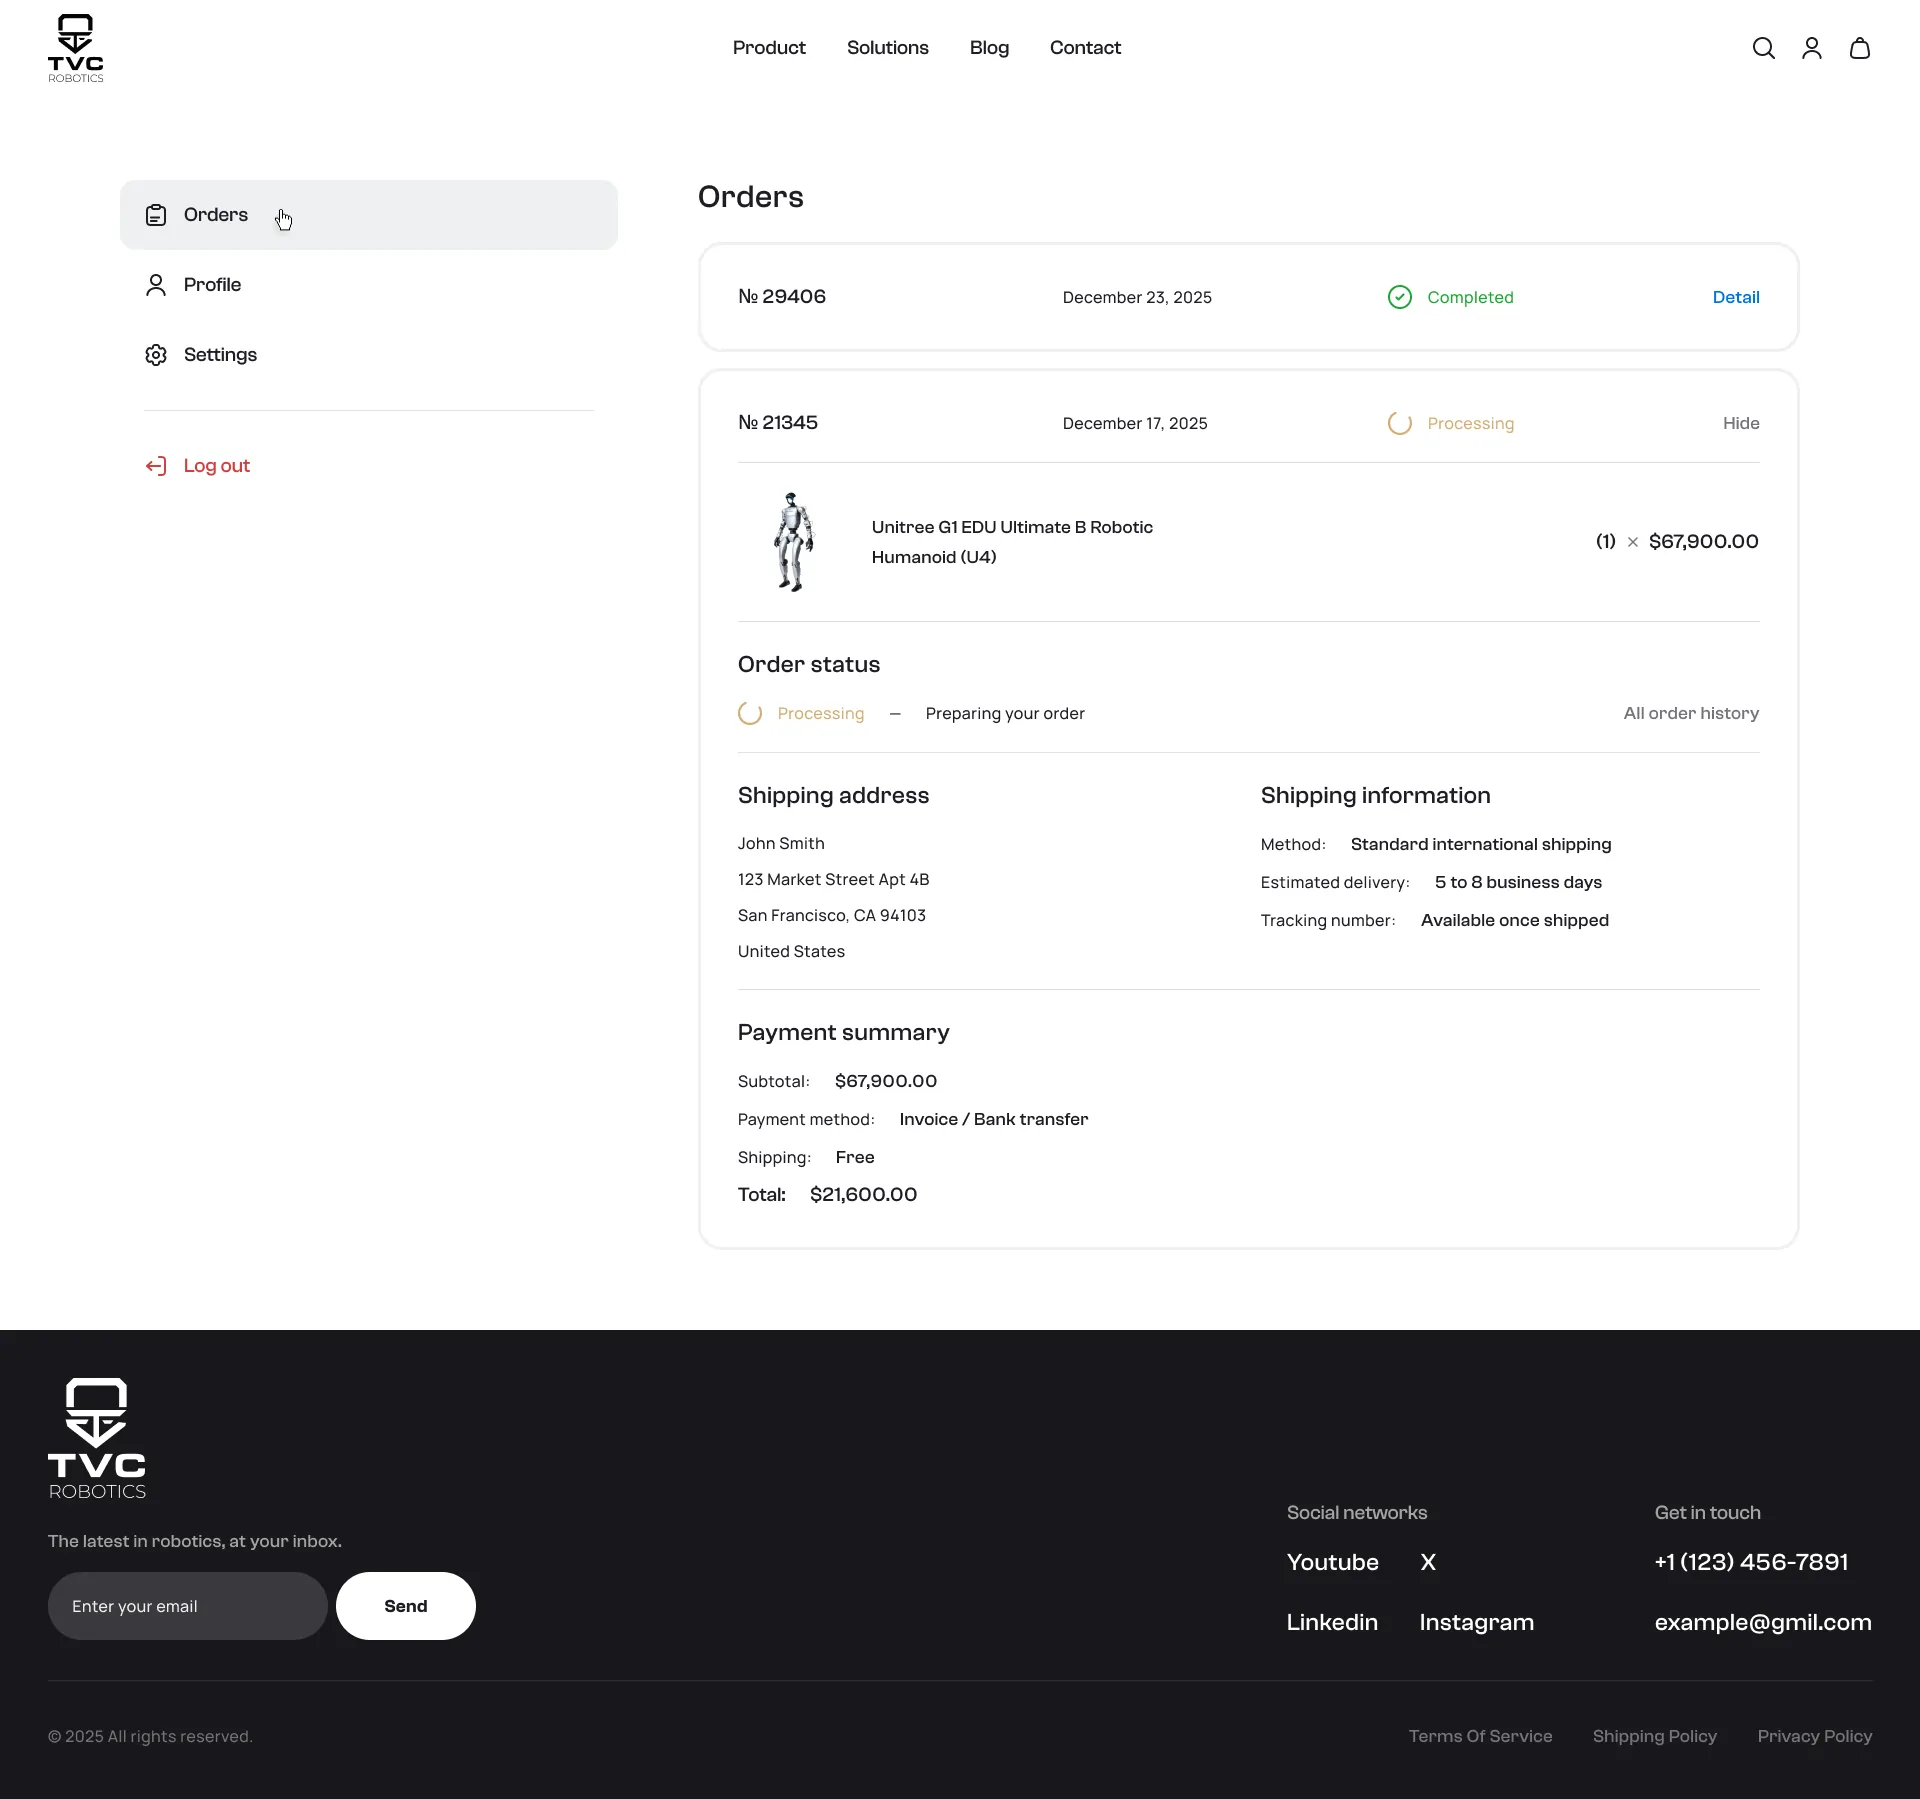Screen dimensions: 1920x1799
Task: Expand order 29406 with Detail
Action: point(1735,297)
